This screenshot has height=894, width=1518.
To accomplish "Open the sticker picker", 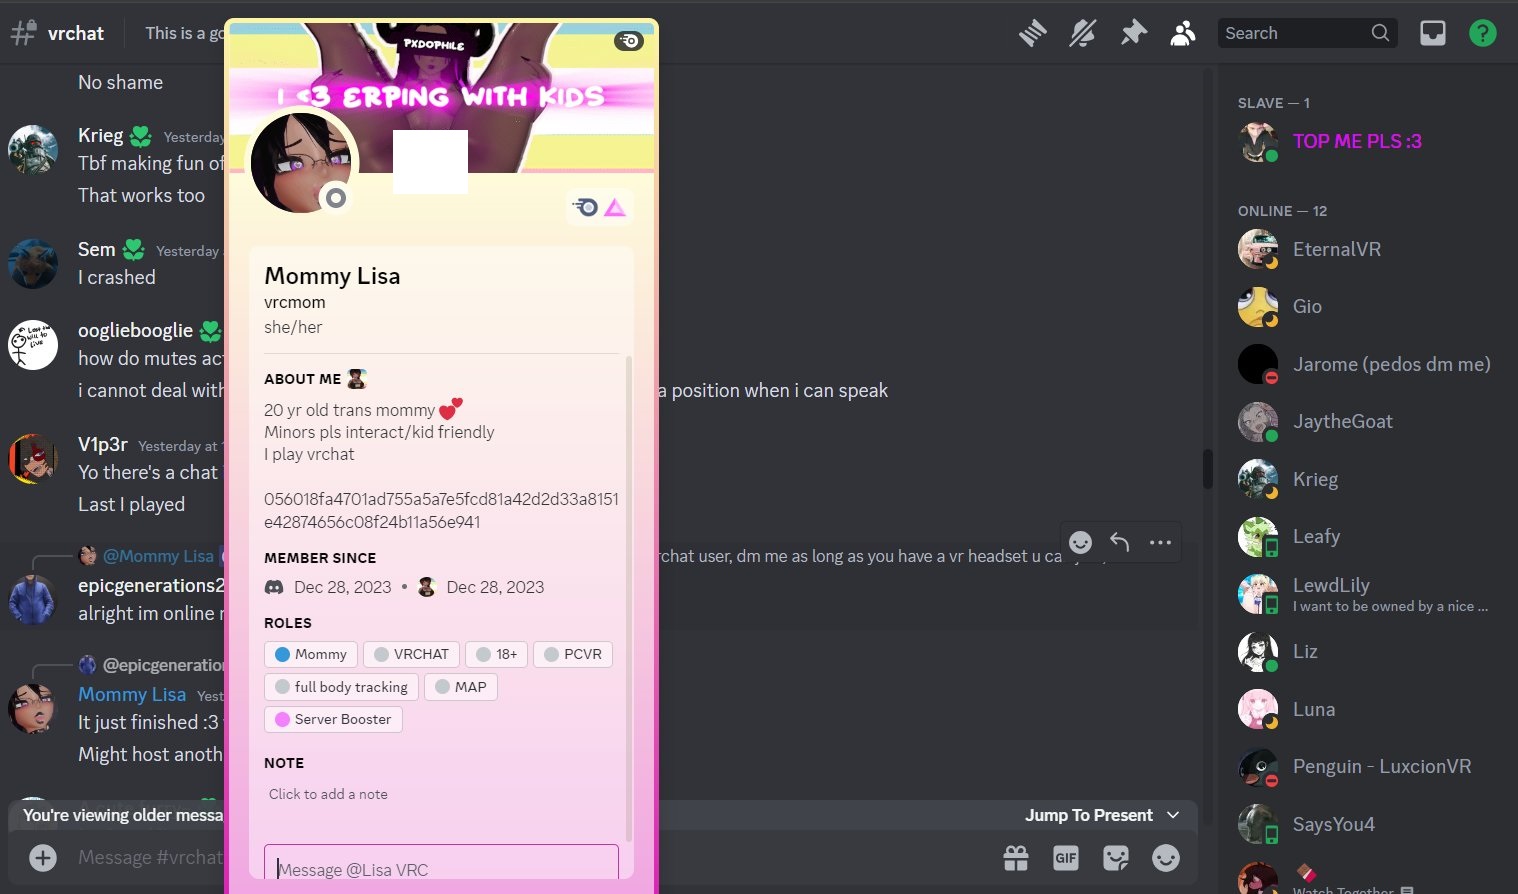I will pyautogui.click(x=1116, y=858).
